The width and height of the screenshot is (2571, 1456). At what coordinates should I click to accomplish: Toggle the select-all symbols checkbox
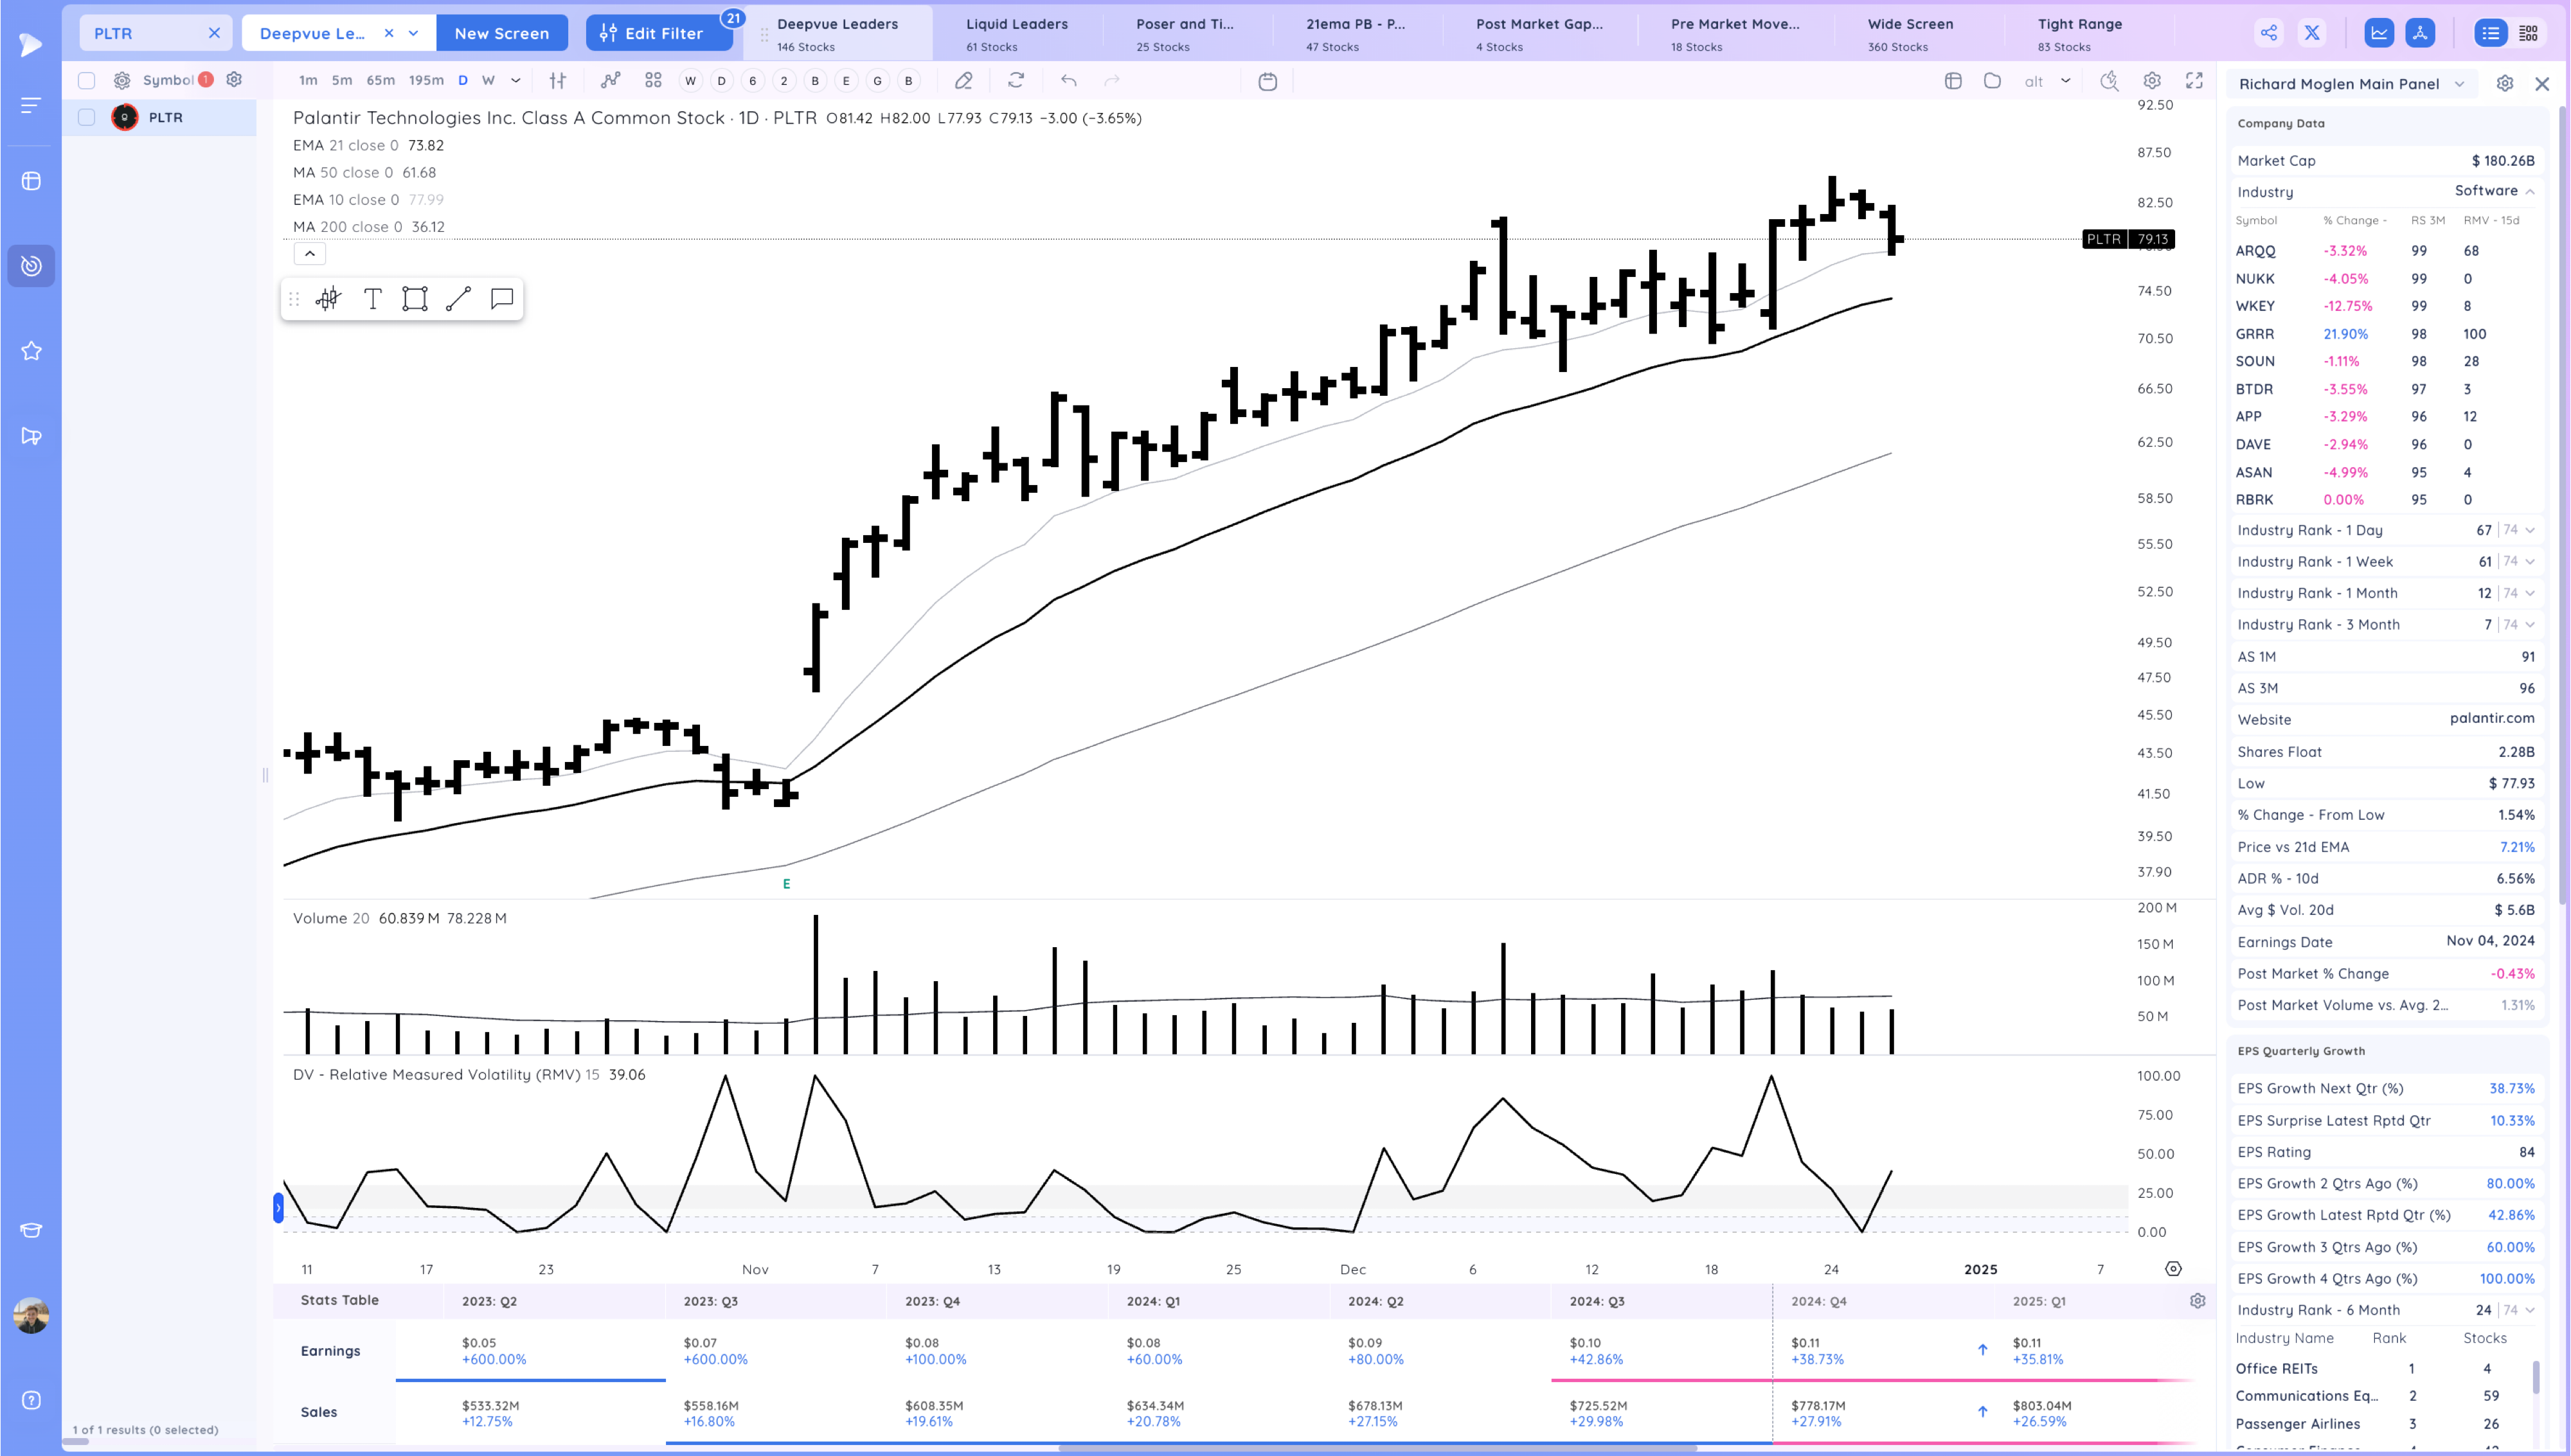87,81
